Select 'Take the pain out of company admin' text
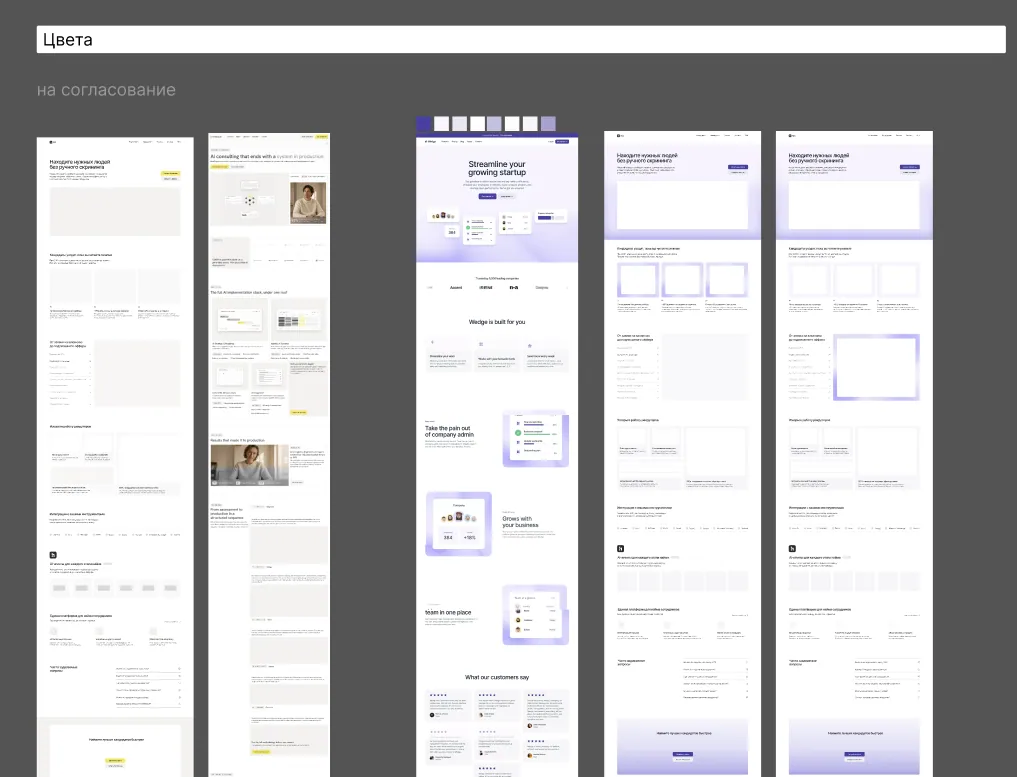Viewport: 1017px width, 777px height. coord(448,431)
